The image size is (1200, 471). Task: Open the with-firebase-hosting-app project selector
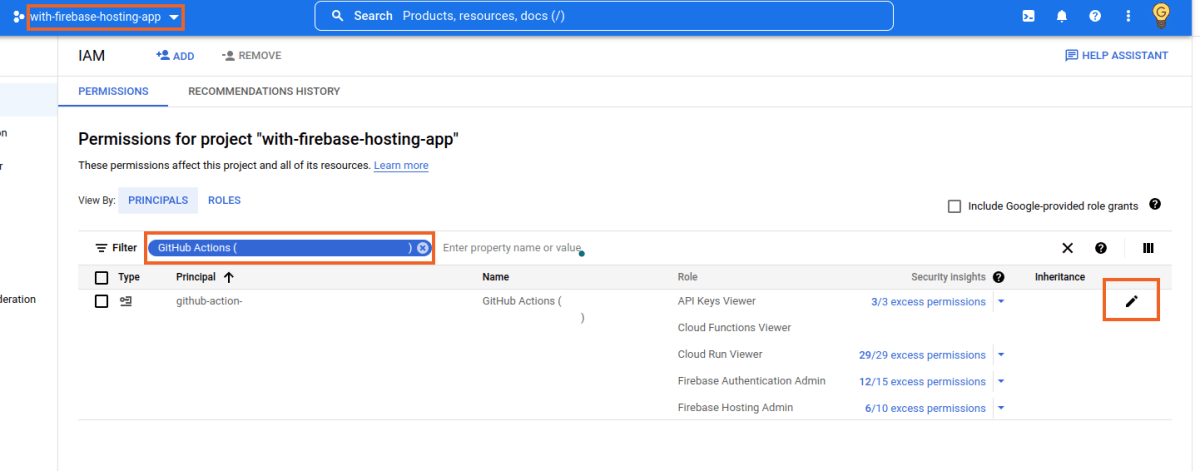click(x=104, y=17)
